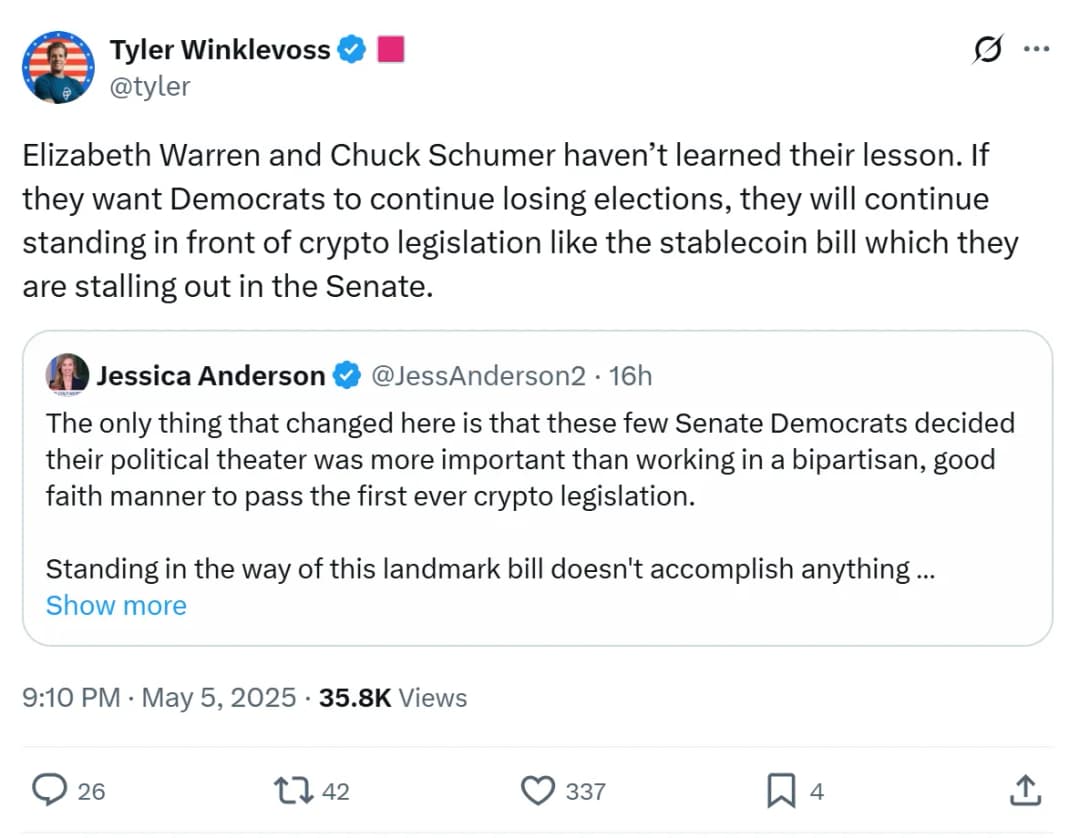Viewport: 1080px width, 838px height.
Task: Open the @tyler handle link
Action: 149,86
